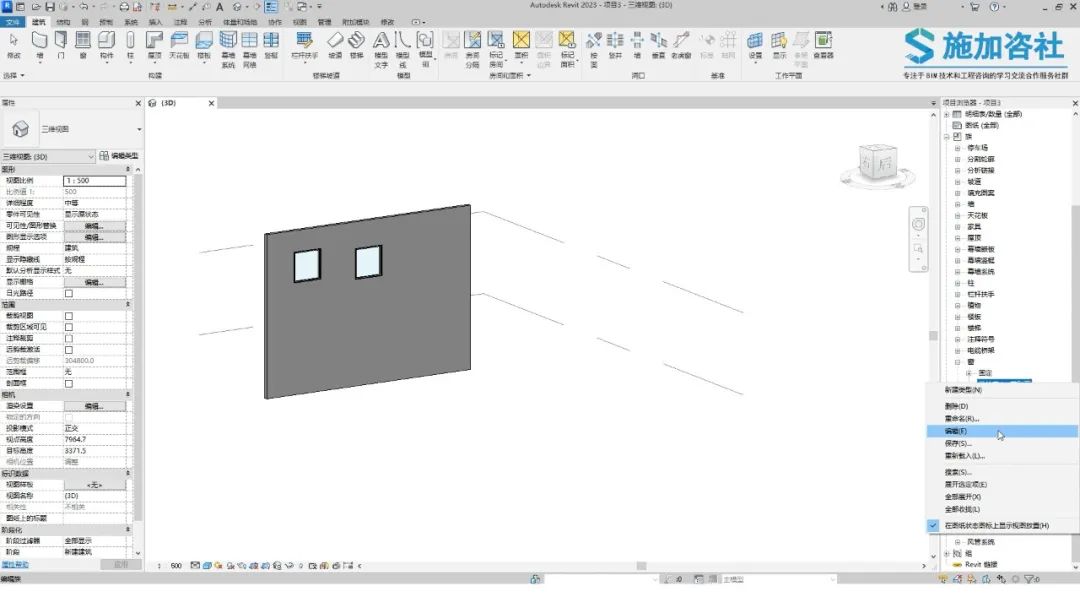The width and height of the screenshot is (1080, 608).
Task: Click Edit button for Visibility/Graphics Overrides
Action: [x=94, y=226]
